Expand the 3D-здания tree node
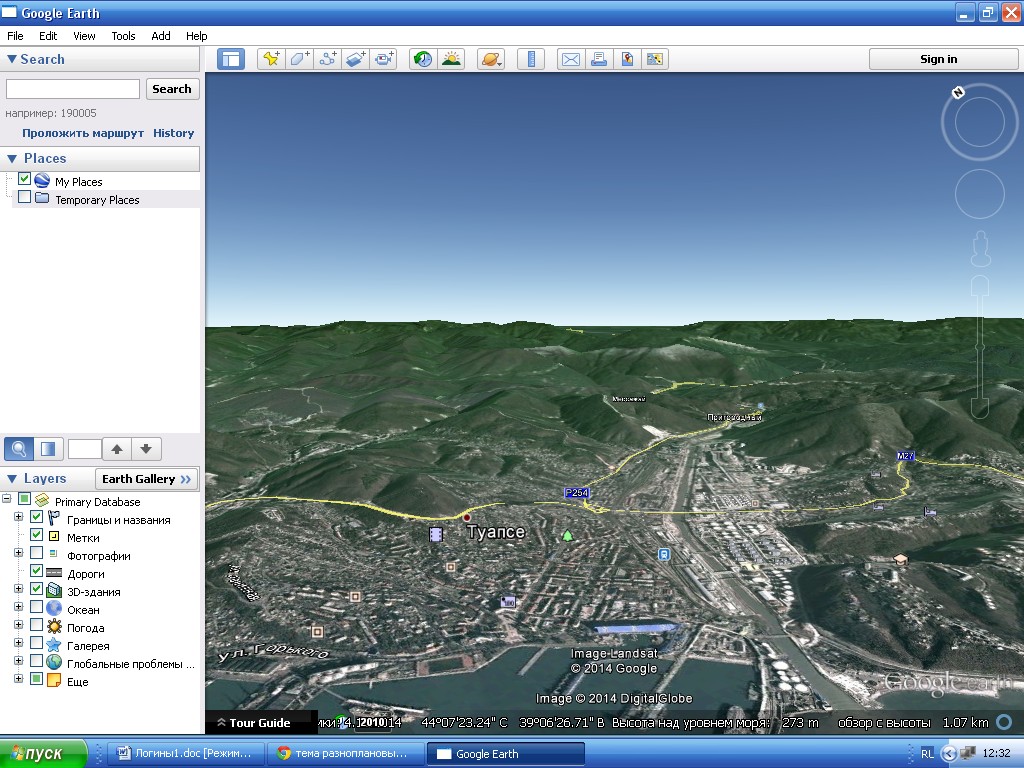The image size is (1024, 768). pos(18,588)
